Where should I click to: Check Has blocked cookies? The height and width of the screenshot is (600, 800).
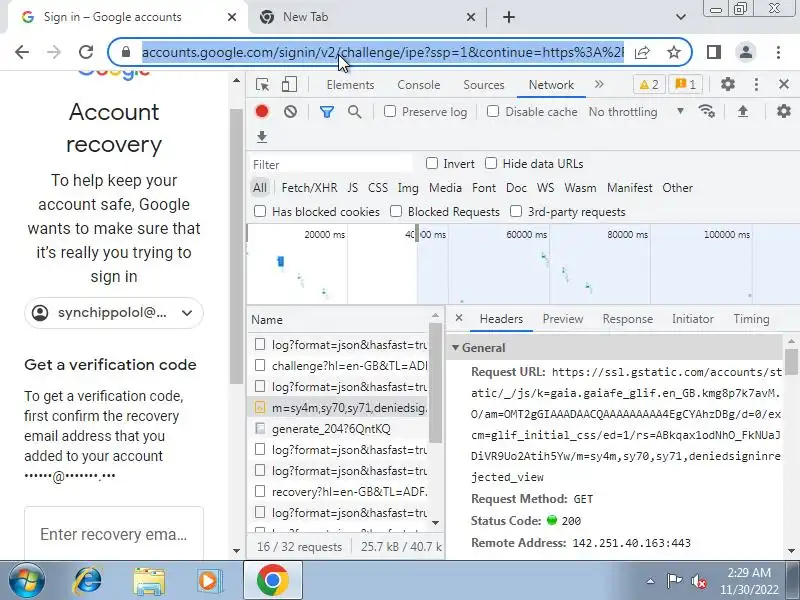coord(260,211)
